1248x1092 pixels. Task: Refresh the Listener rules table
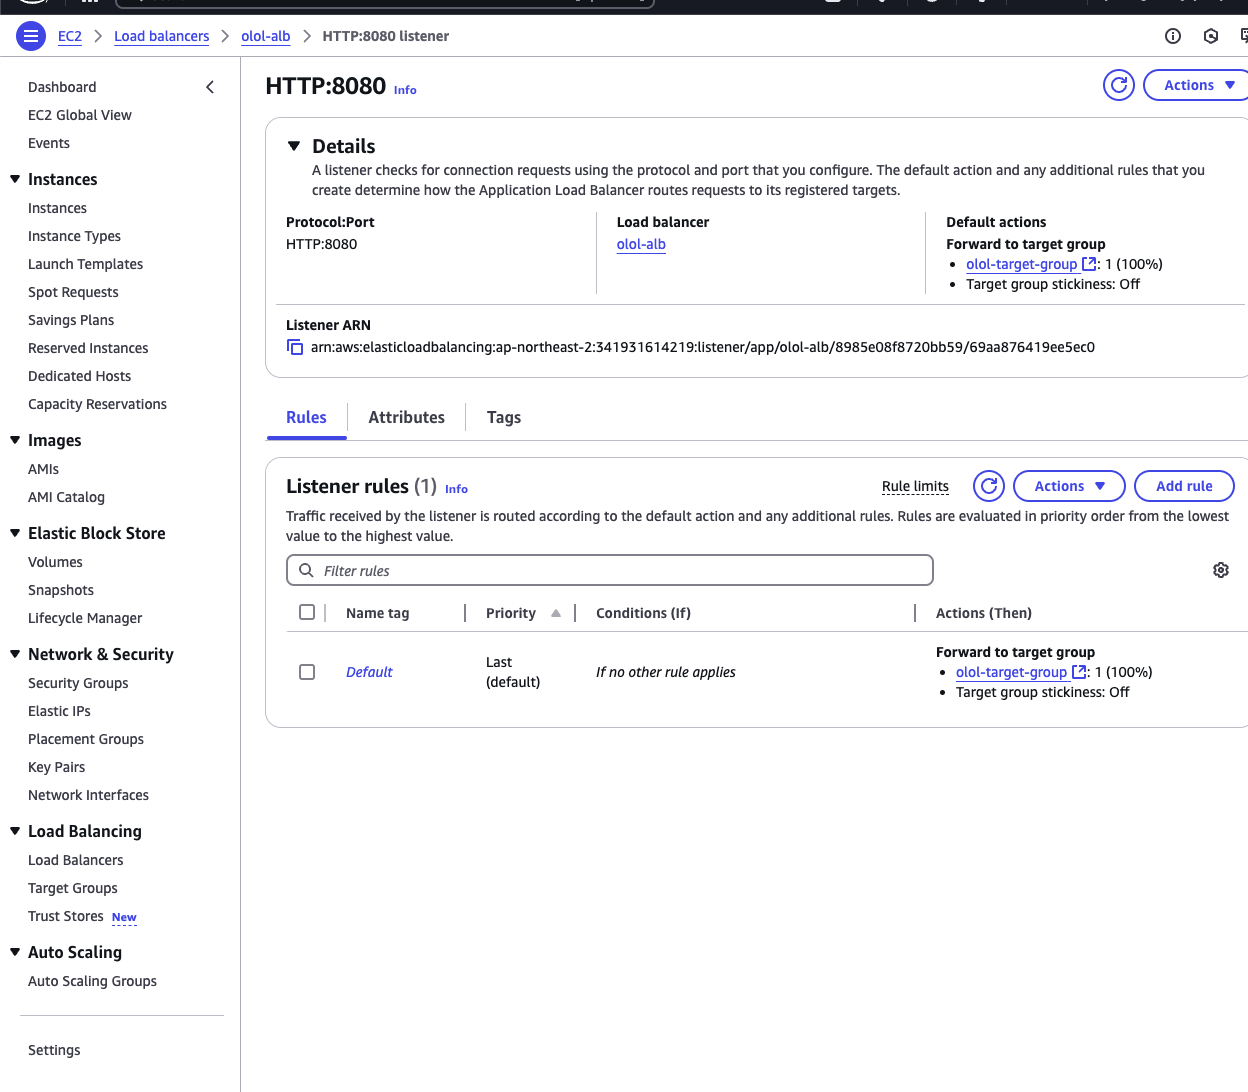[x=989, y=486]
